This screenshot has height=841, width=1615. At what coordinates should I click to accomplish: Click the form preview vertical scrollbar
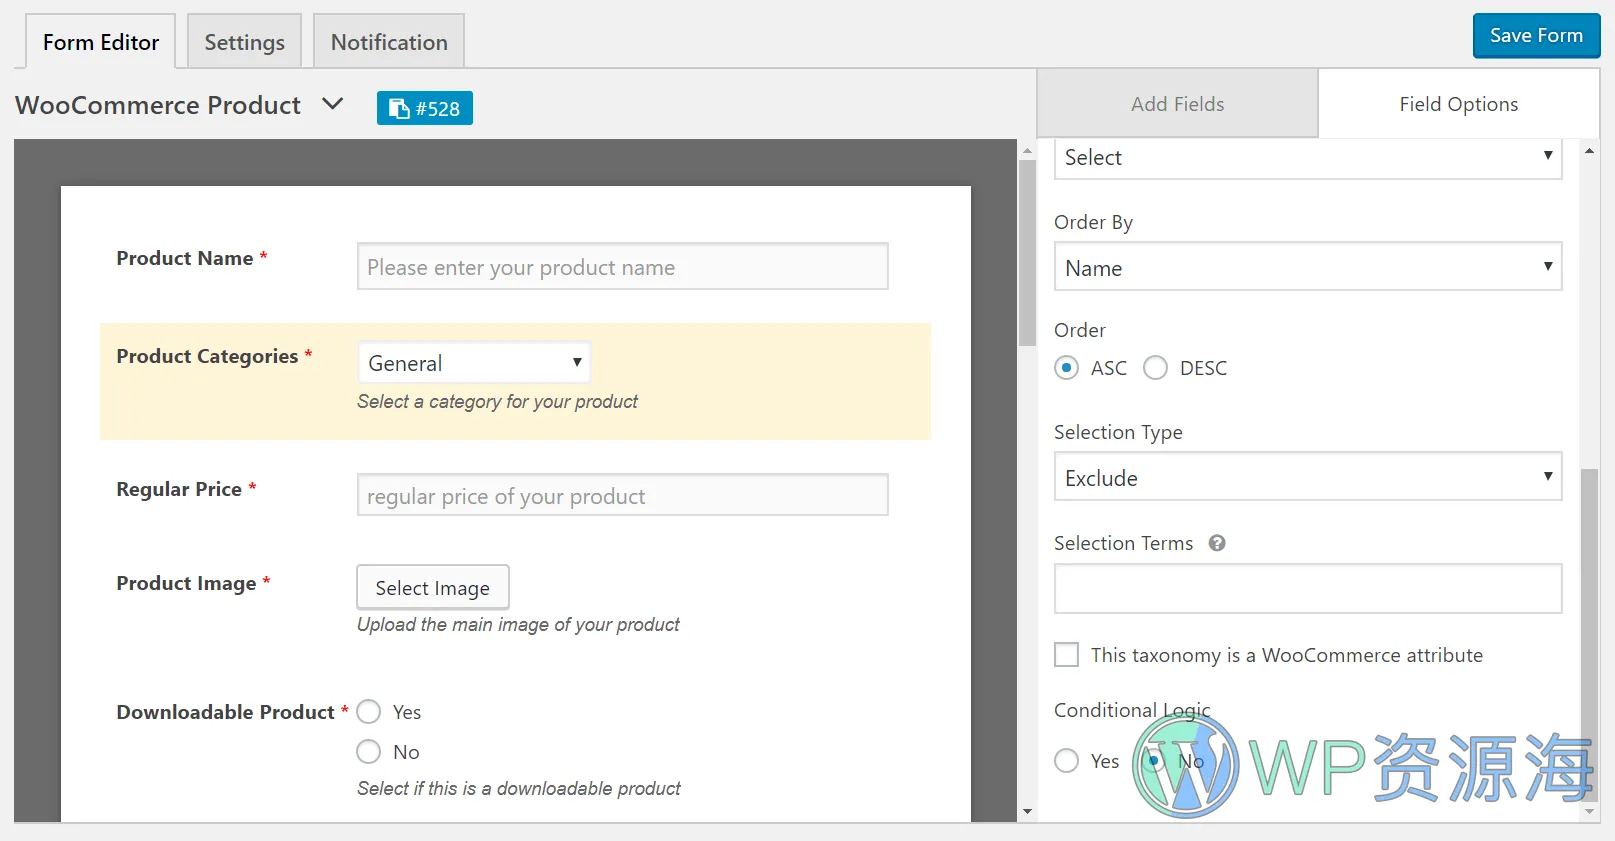click(x=1027, y=252)
